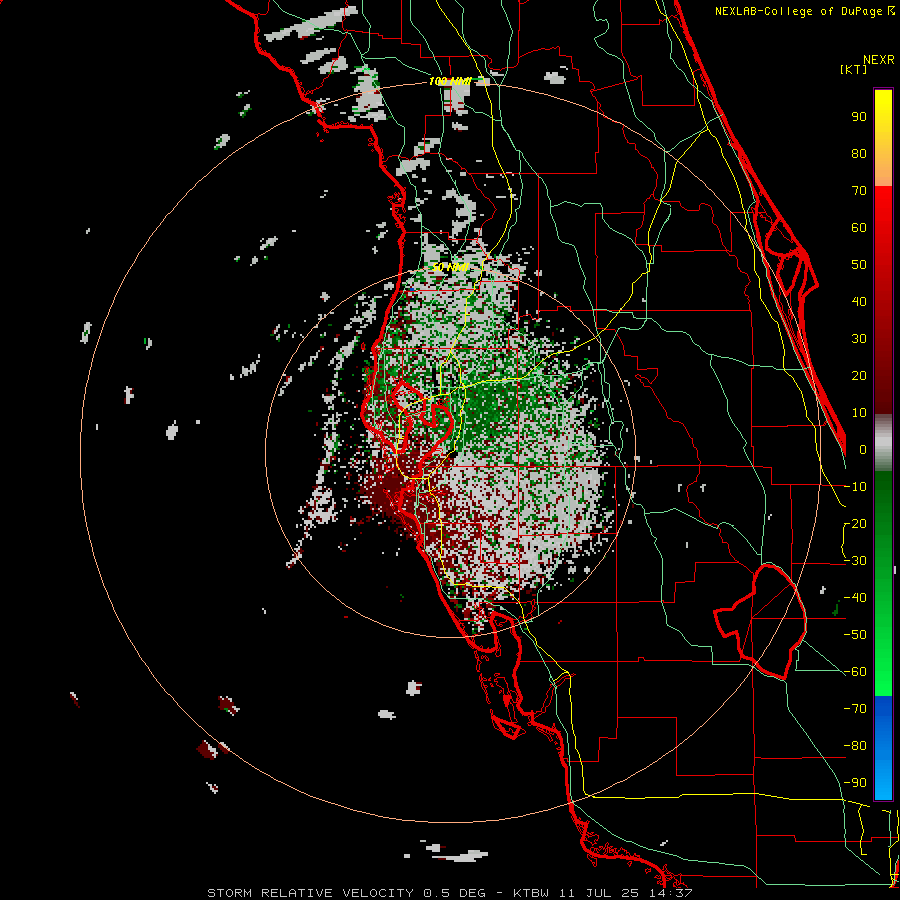This screenshot has width=900, height=900.
Task: Click the positive 50 knot scale label
Action: point(859,265)
